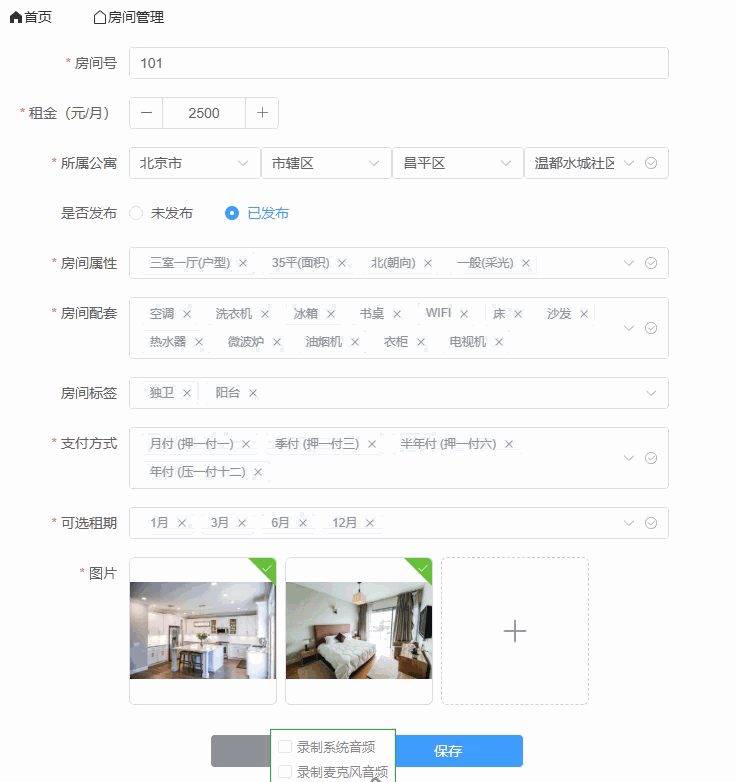Open the 温都水城社区 apartment dropdown

click(x=596, y=163)
